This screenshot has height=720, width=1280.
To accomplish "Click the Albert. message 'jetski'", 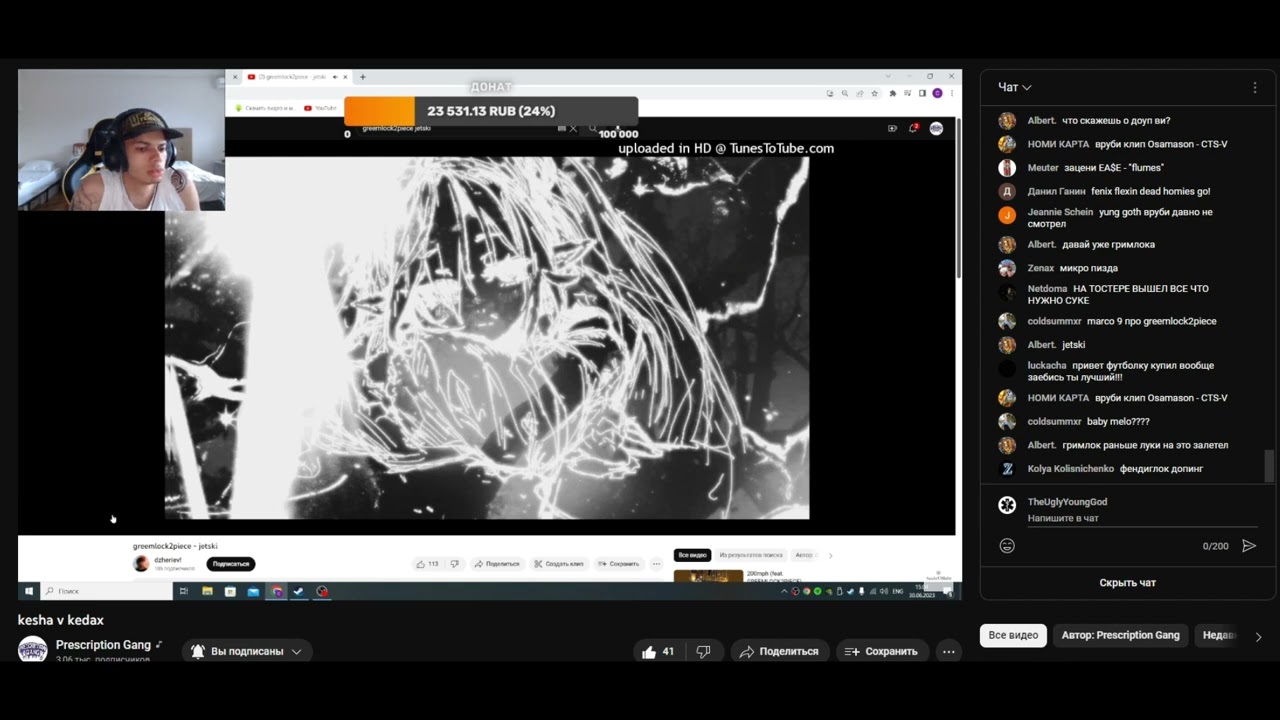I will point(1073,345).
